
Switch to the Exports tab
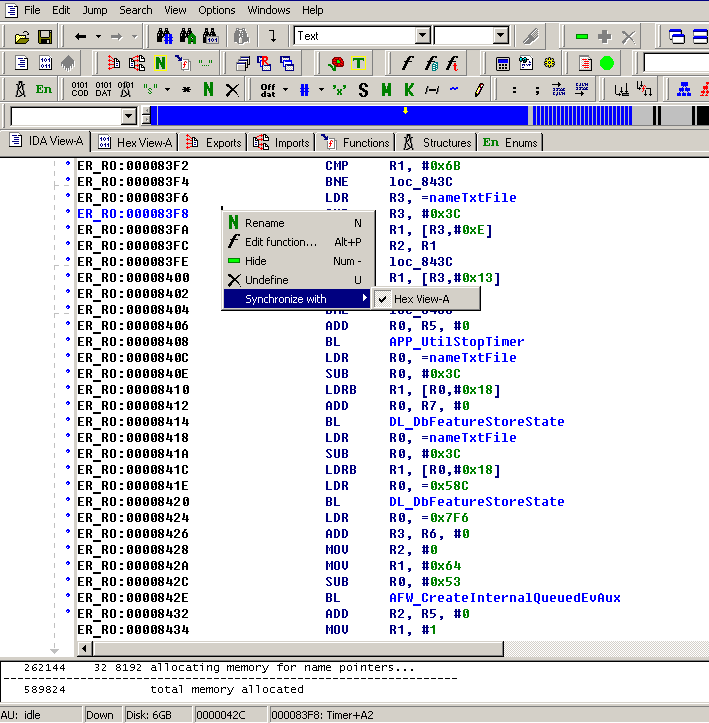(x=214, y=142)
